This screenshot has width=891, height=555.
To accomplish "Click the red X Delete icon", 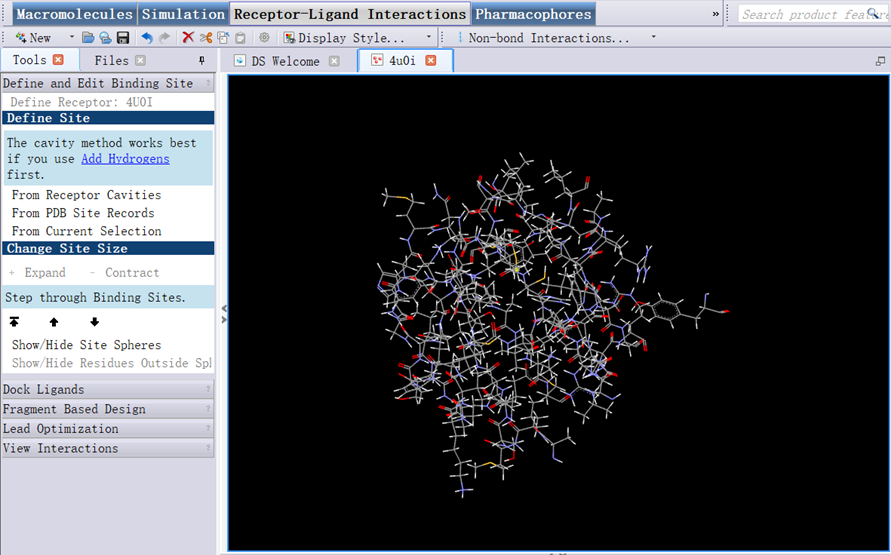I will (188, 38).
